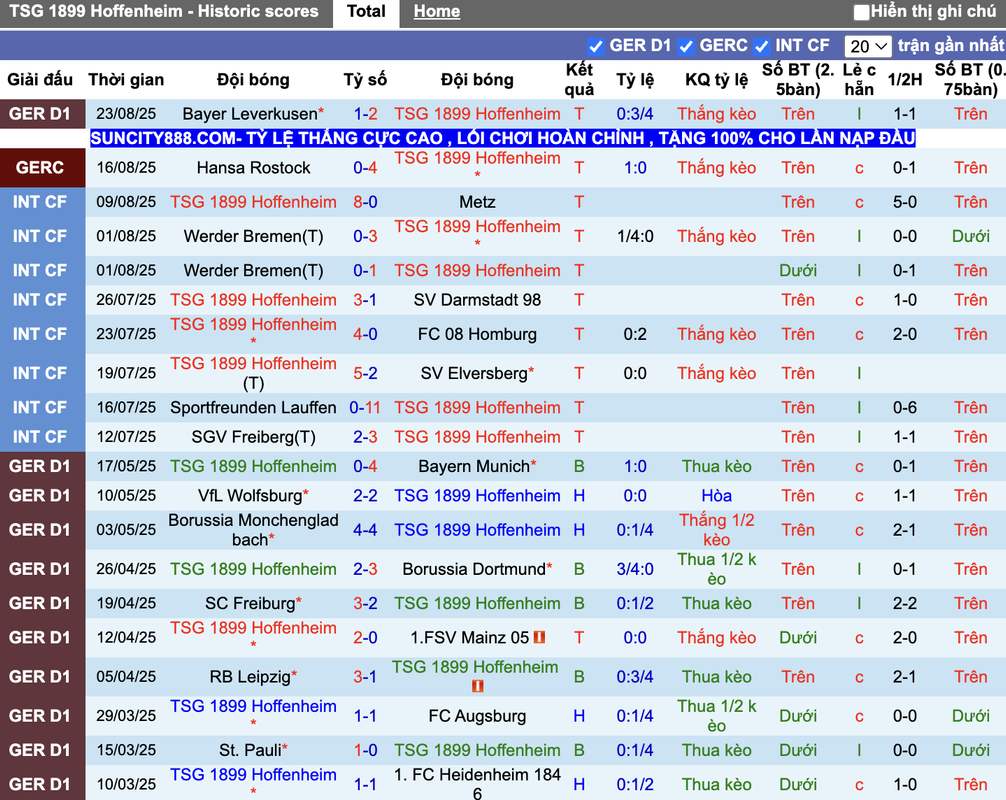Select SV Darmstadt 98 team
Image resolution: width=1006 pixels, height=800 pixels.
point(477,300)
